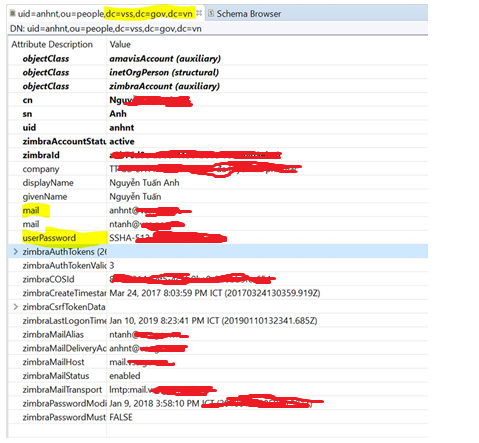Click the Jan 10, 2019 logon value
The width and height of the screenshot is (479, 443).
(213, 321)
